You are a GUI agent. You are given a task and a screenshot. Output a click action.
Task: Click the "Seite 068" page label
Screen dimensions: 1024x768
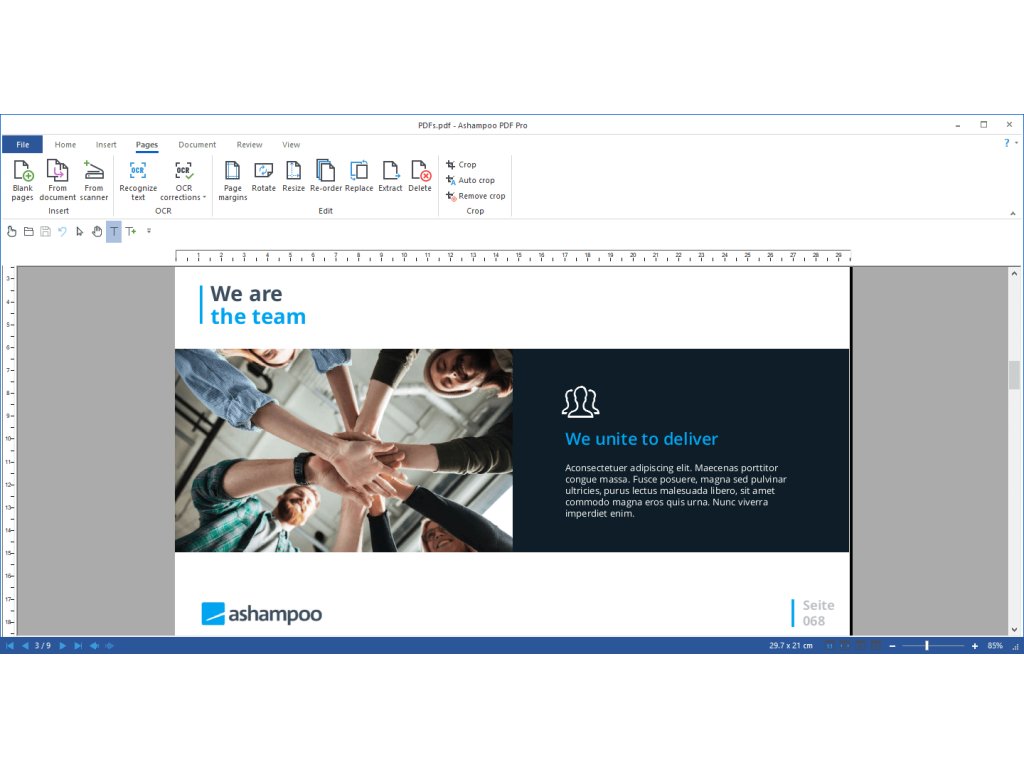click(x=818, y=613)
